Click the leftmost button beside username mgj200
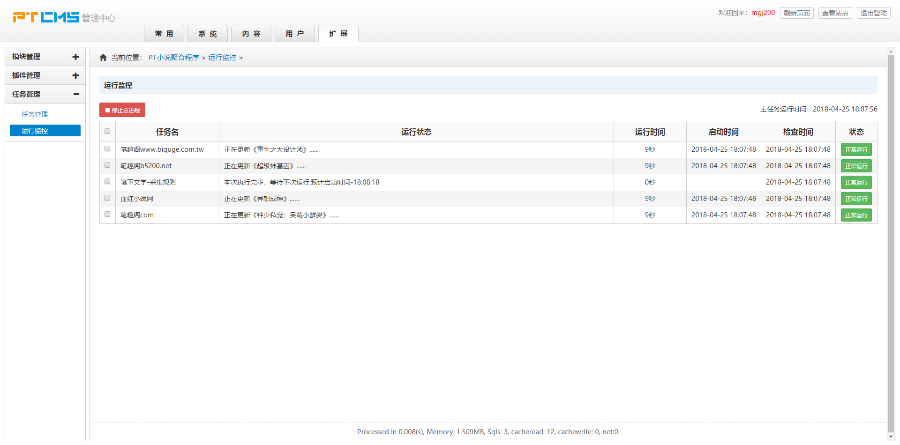 click(x=797, y=13)
